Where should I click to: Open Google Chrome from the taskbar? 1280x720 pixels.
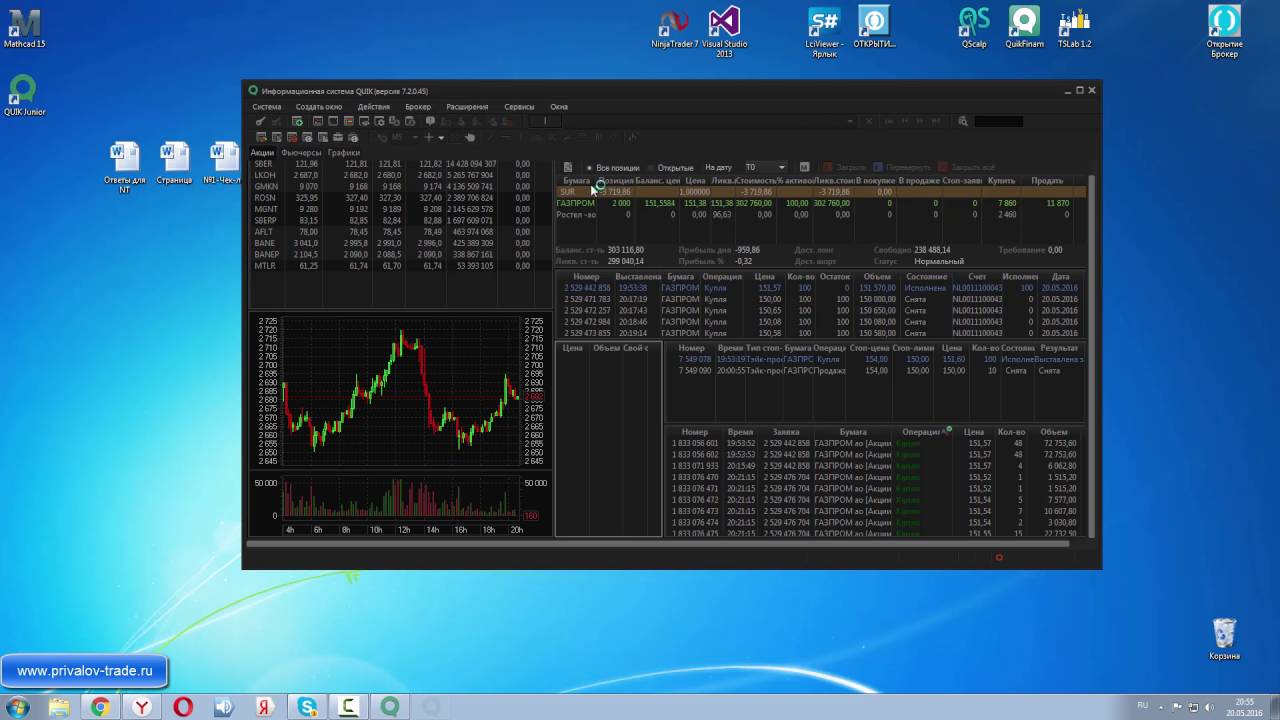click(x=100, y=707)
